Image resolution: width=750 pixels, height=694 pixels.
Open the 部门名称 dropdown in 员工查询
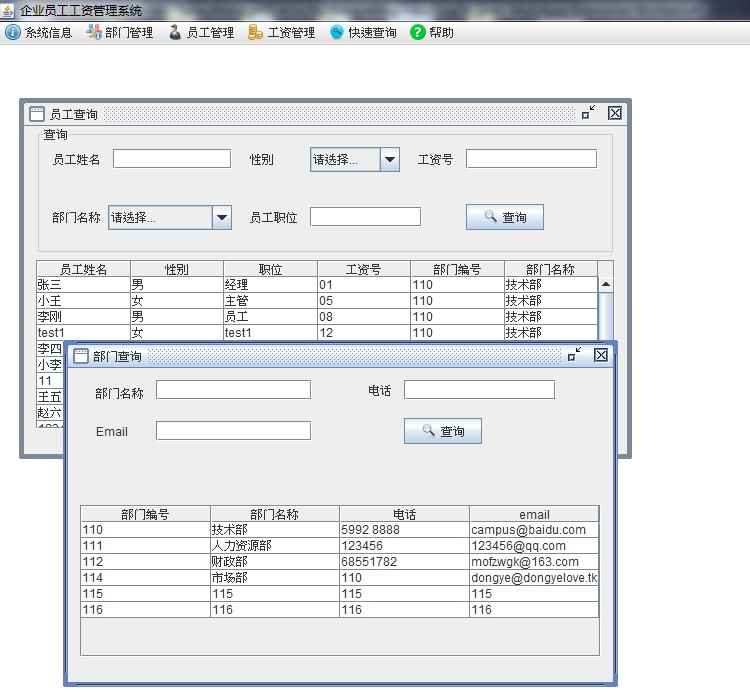coord(170,218)
